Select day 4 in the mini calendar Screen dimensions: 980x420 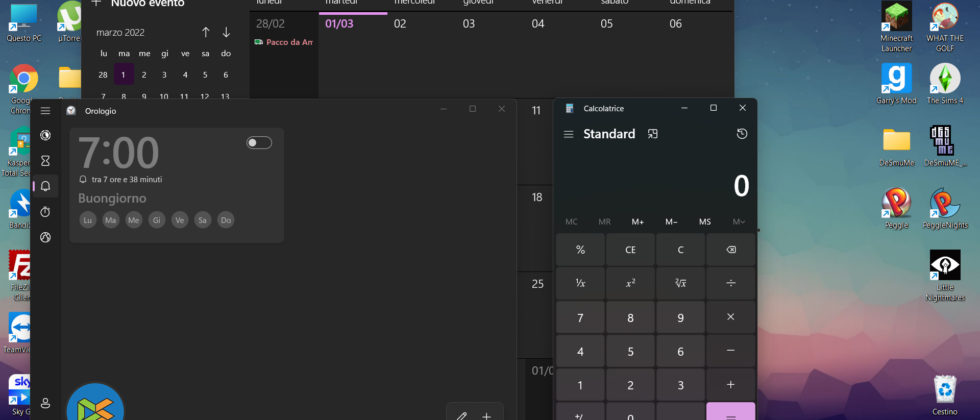click(185, 74)
